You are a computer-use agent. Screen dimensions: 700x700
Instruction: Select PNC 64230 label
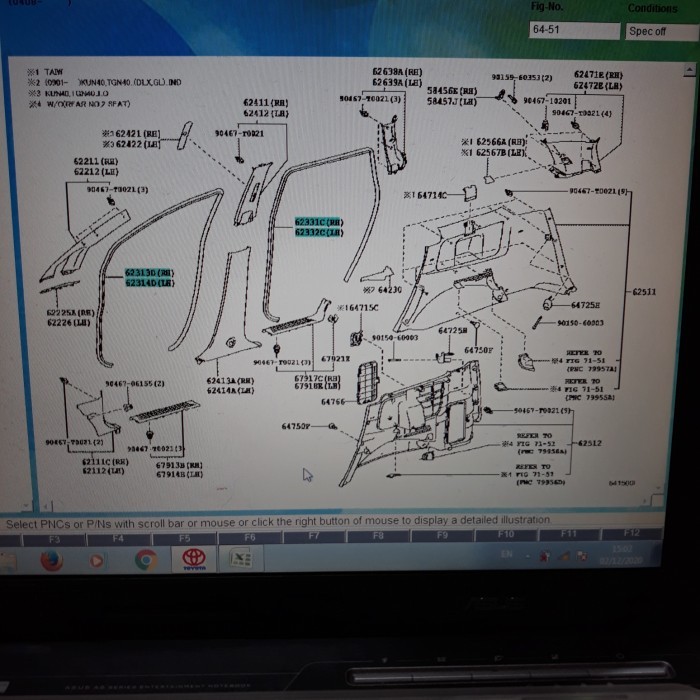390,290
